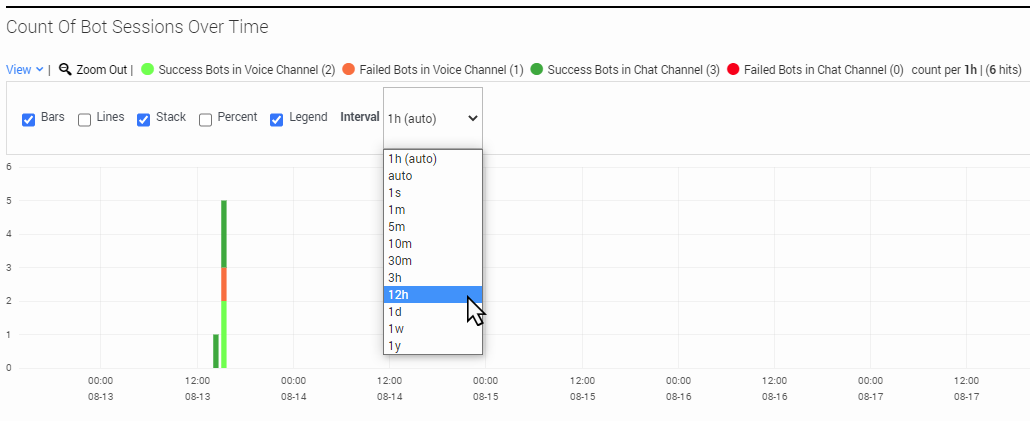The width and height of the screenshot is (1030, 421).
Task: Click Failed Bots in Chat Channel red dot
Action: pyautogui.click(x=733, y=70)
